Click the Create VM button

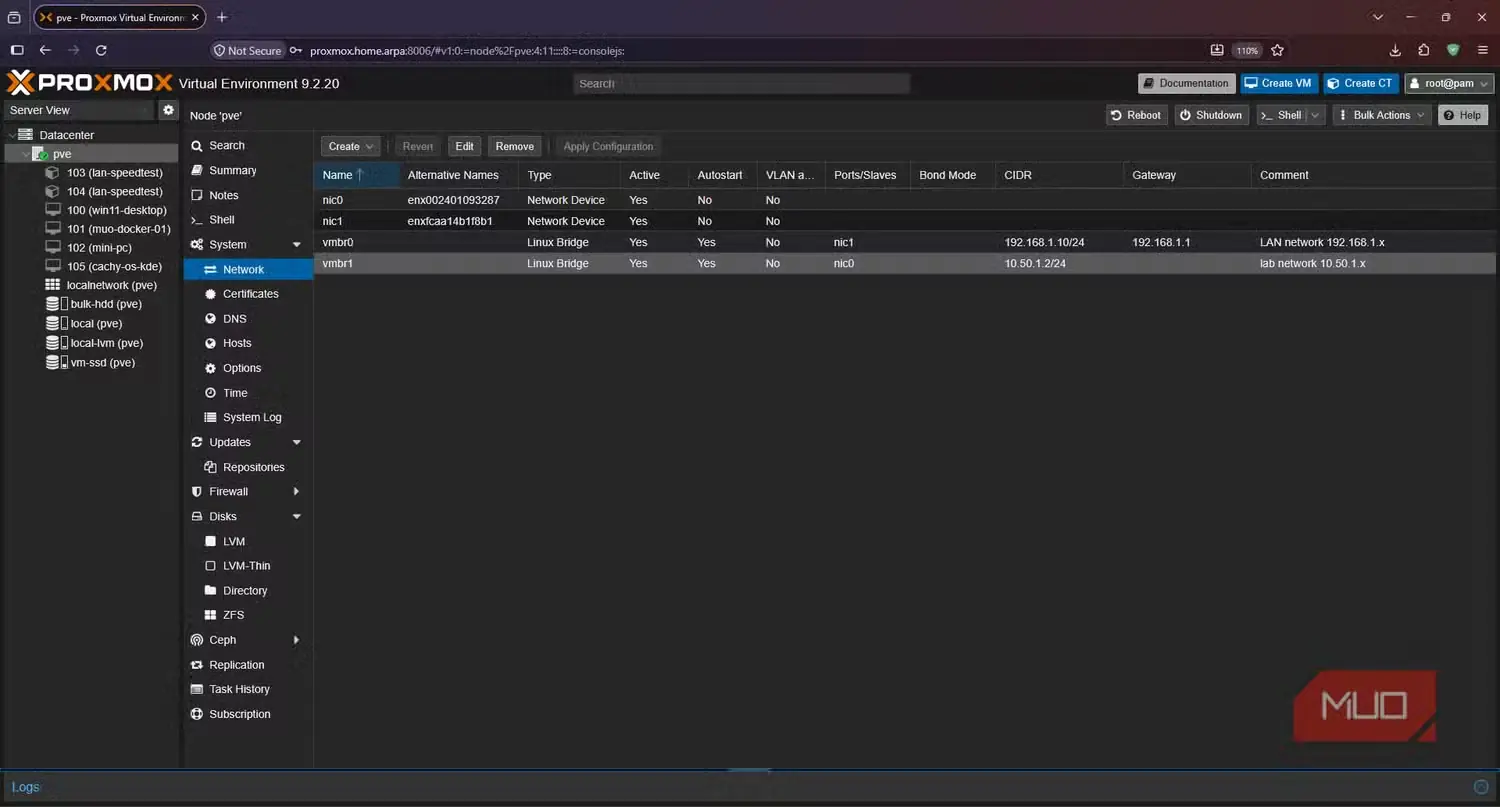pos(1279,83)
